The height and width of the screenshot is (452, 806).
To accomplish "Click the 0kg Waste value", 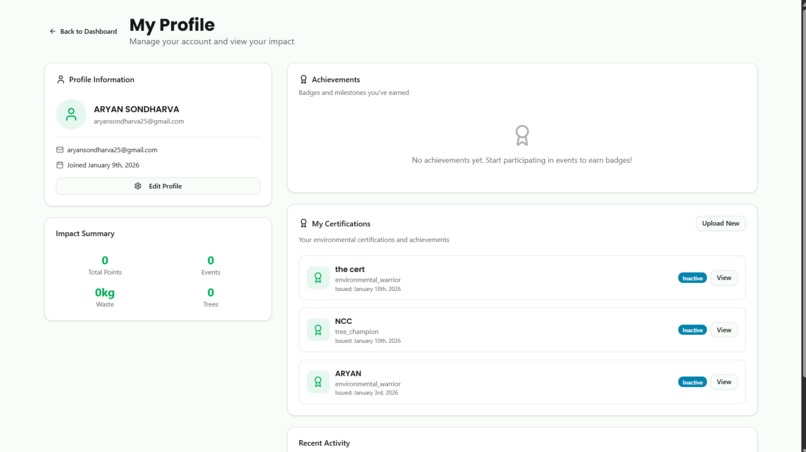I will (105, 293).
